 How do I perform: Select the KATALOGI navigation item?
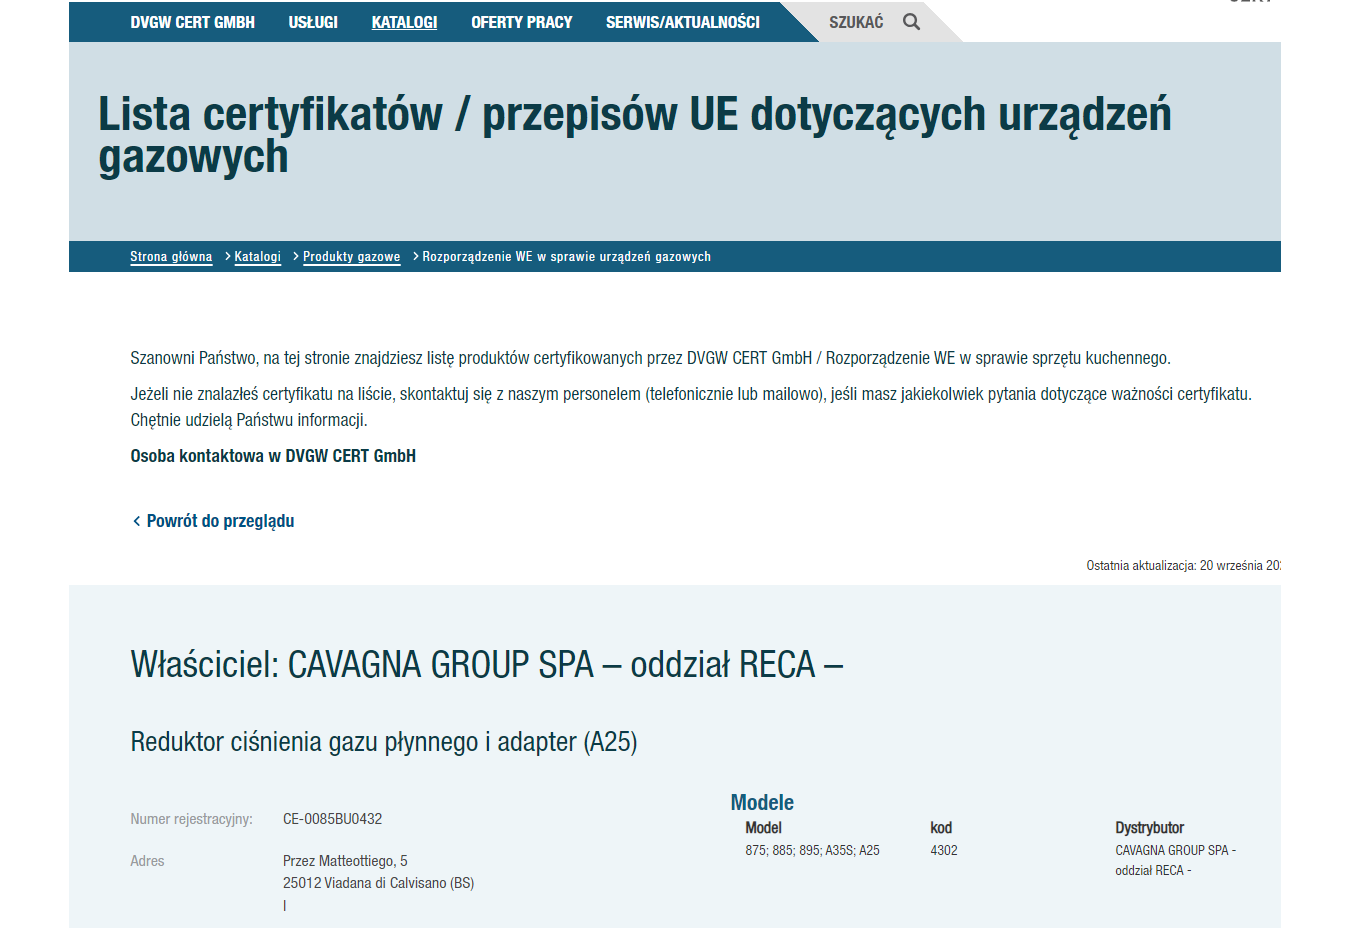(404, 22)
